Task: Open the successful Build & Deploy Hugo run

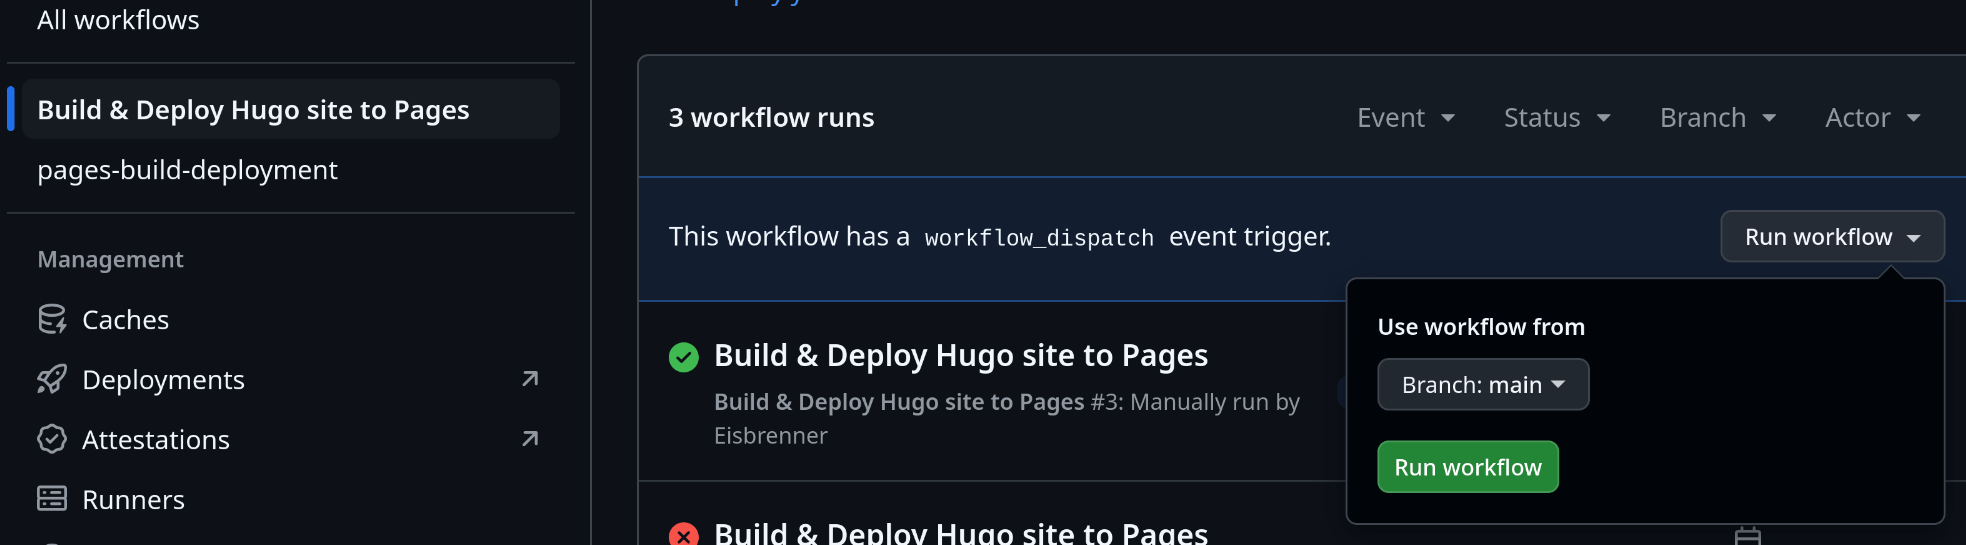Action: coord(961,356)
